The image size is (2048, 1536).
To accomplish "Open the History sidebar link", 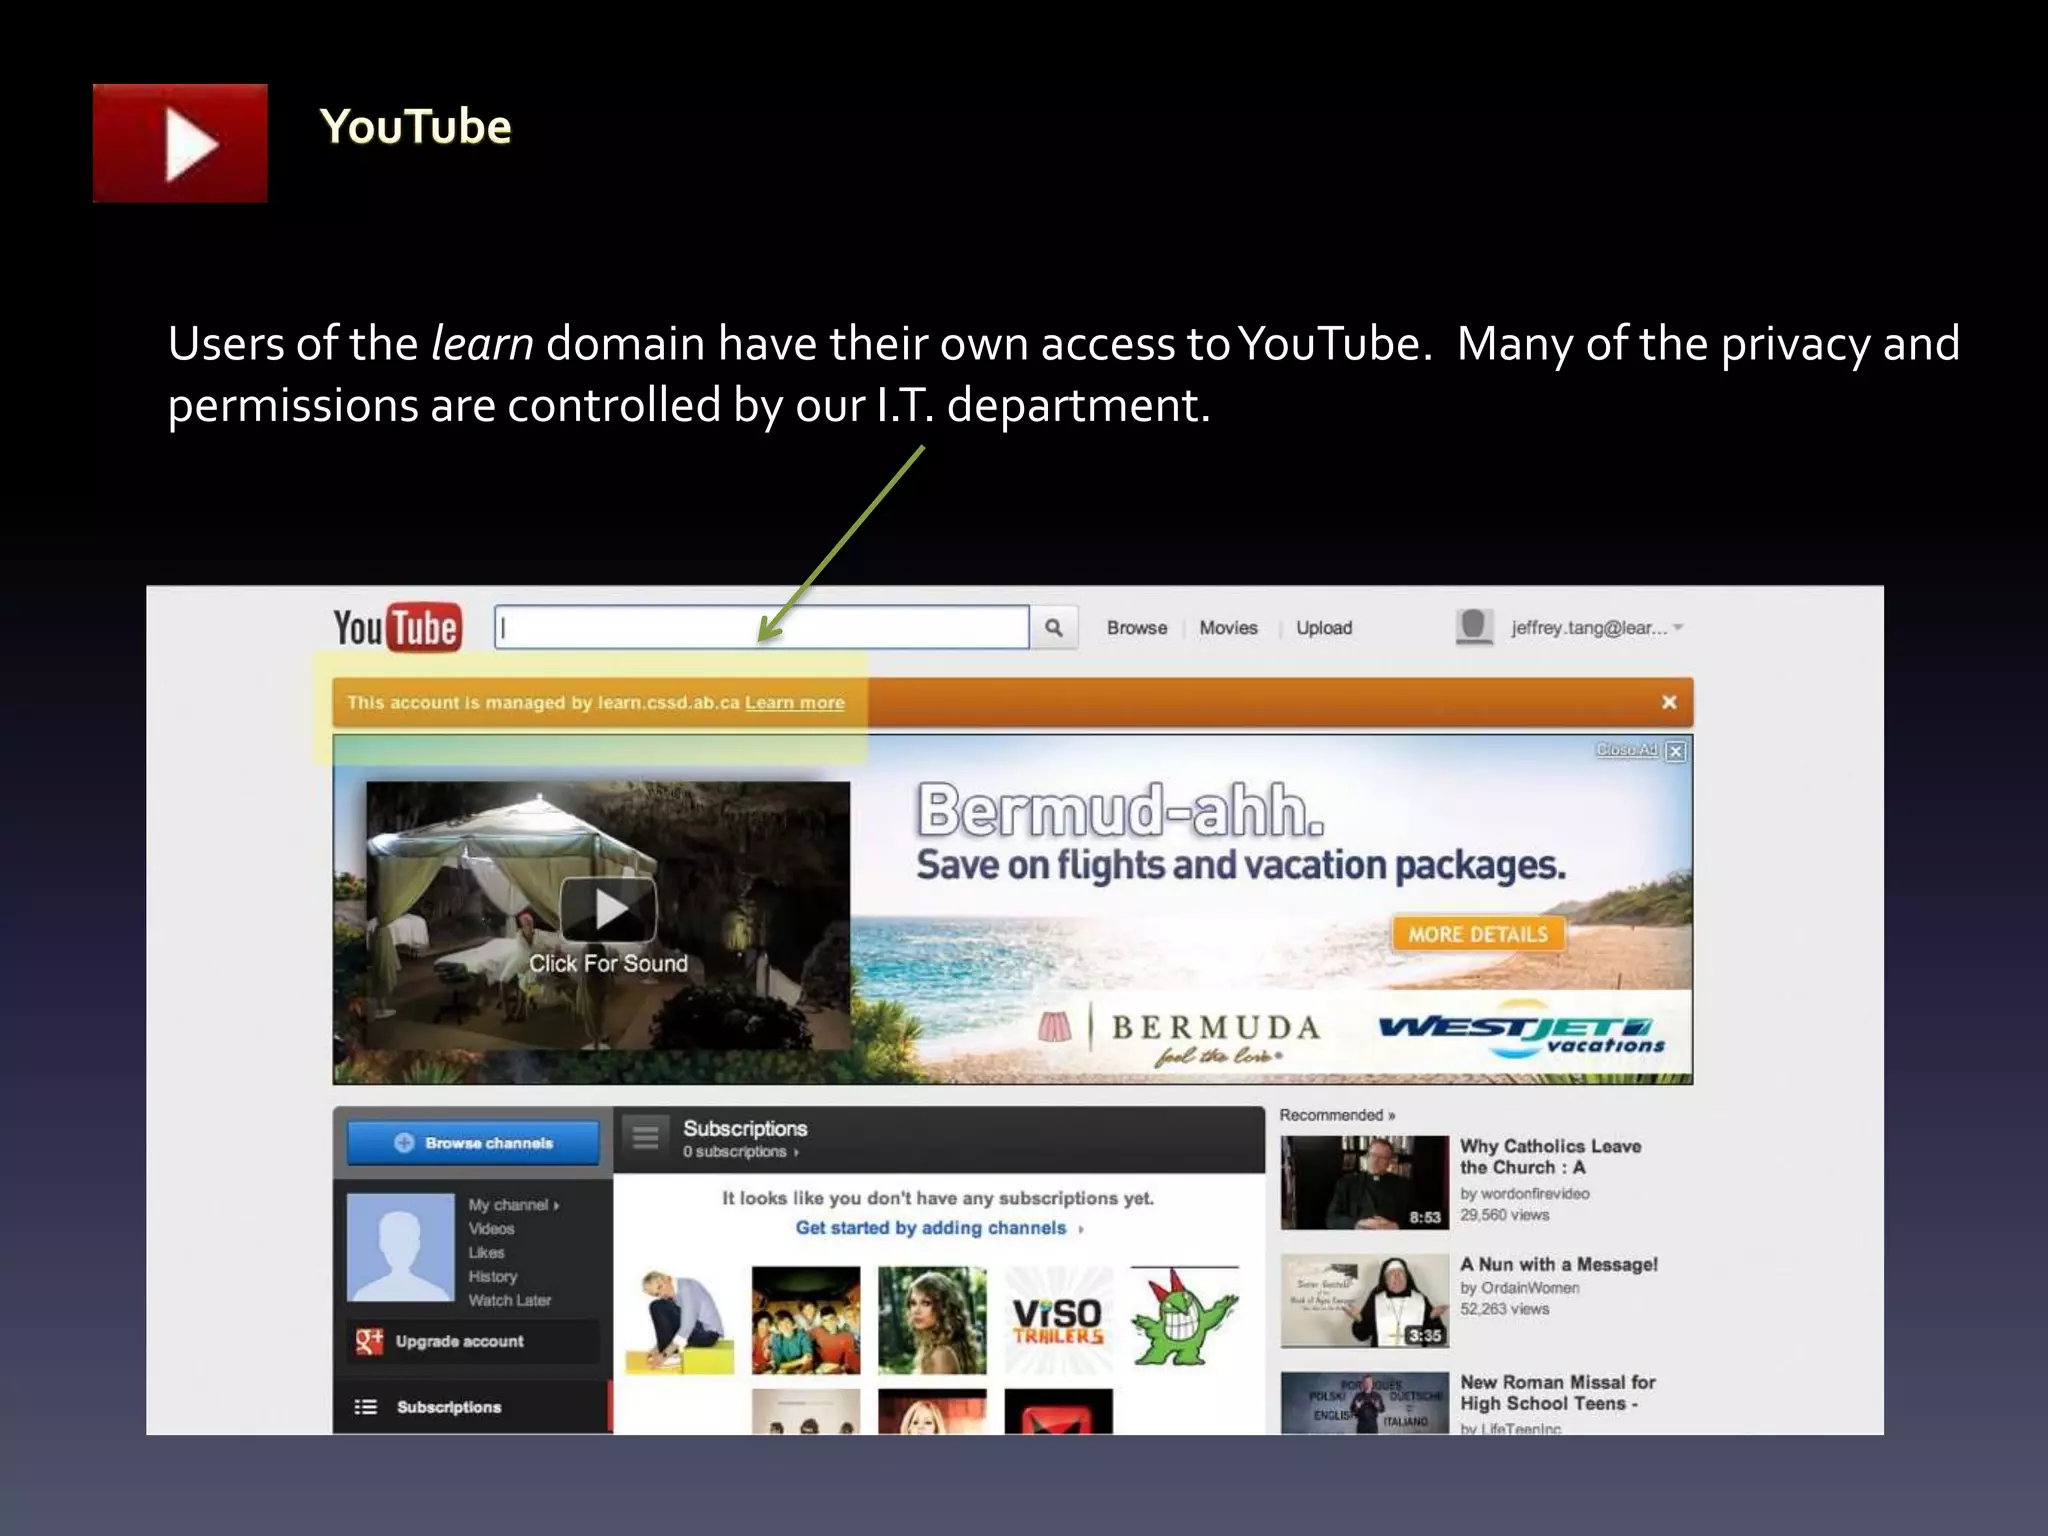I will (492, 1277).
